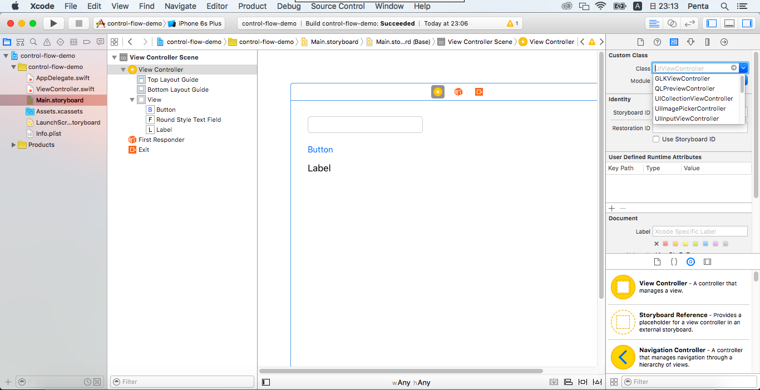Switch to the Assistant editor

tap(672, 23)
